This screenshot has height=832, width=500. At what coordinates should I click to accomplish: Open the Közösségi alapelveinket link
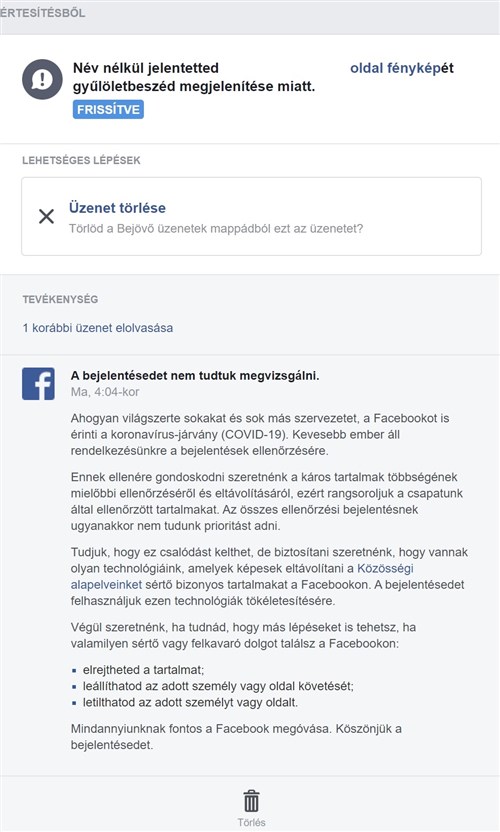242,577
